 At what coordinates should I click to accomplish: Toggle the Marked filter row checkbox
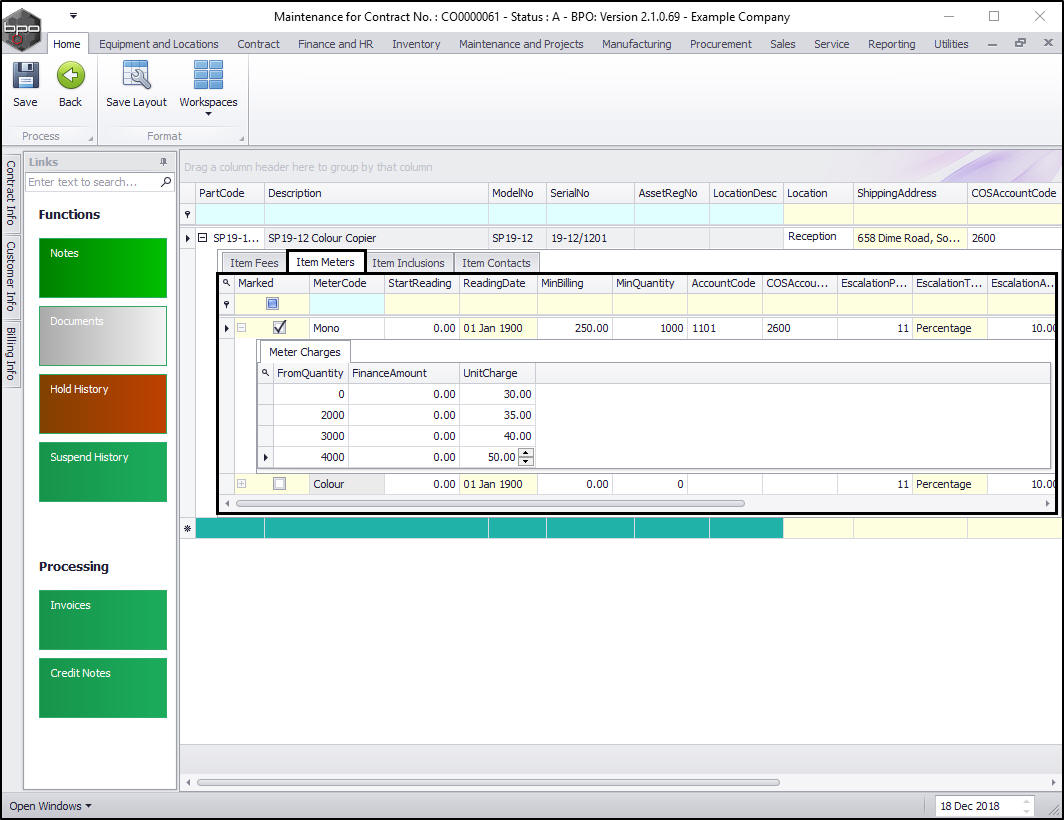272,303
